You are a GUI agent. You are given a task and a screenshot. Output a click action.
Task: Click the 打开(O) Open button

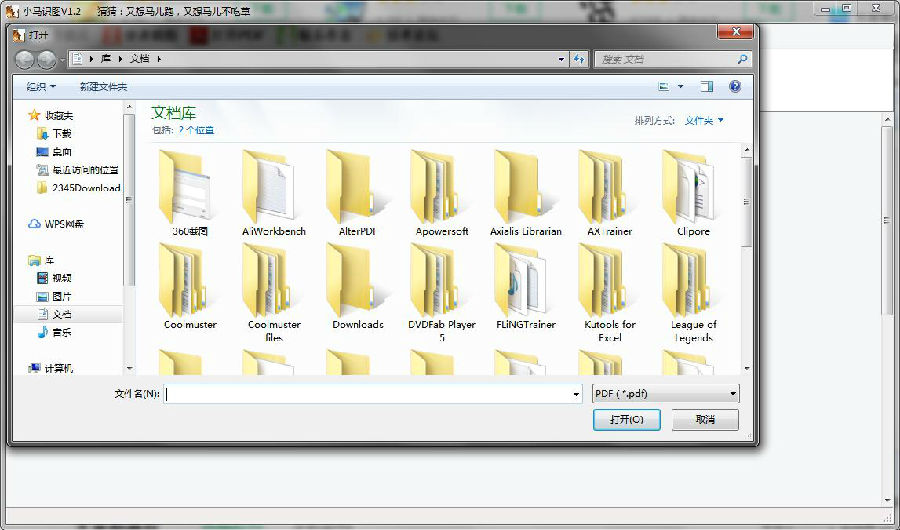click(626, 420)
